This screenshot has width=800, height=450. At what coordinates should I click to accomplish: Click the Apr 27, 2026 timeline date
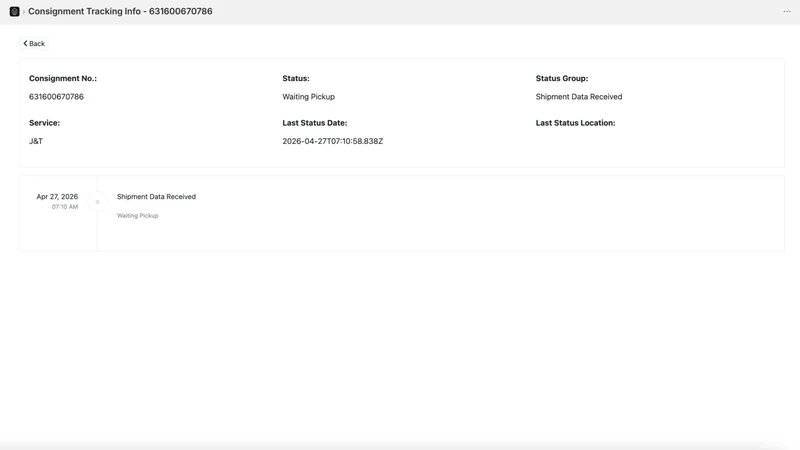click(x=57, y=196)
